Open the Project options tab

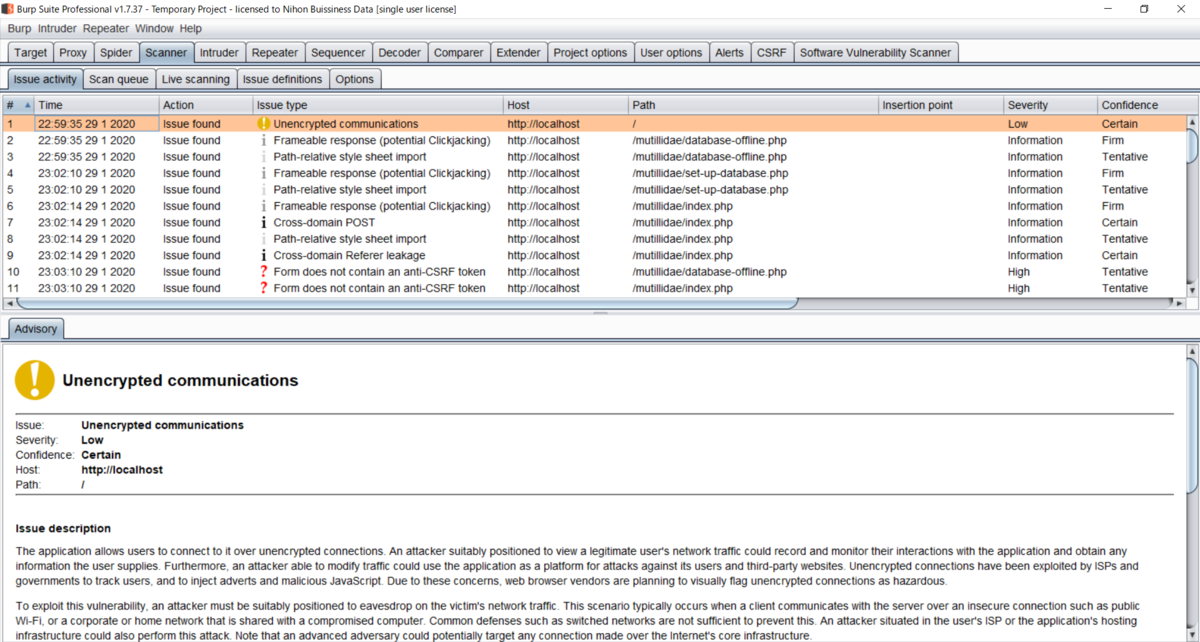(590, 52)
